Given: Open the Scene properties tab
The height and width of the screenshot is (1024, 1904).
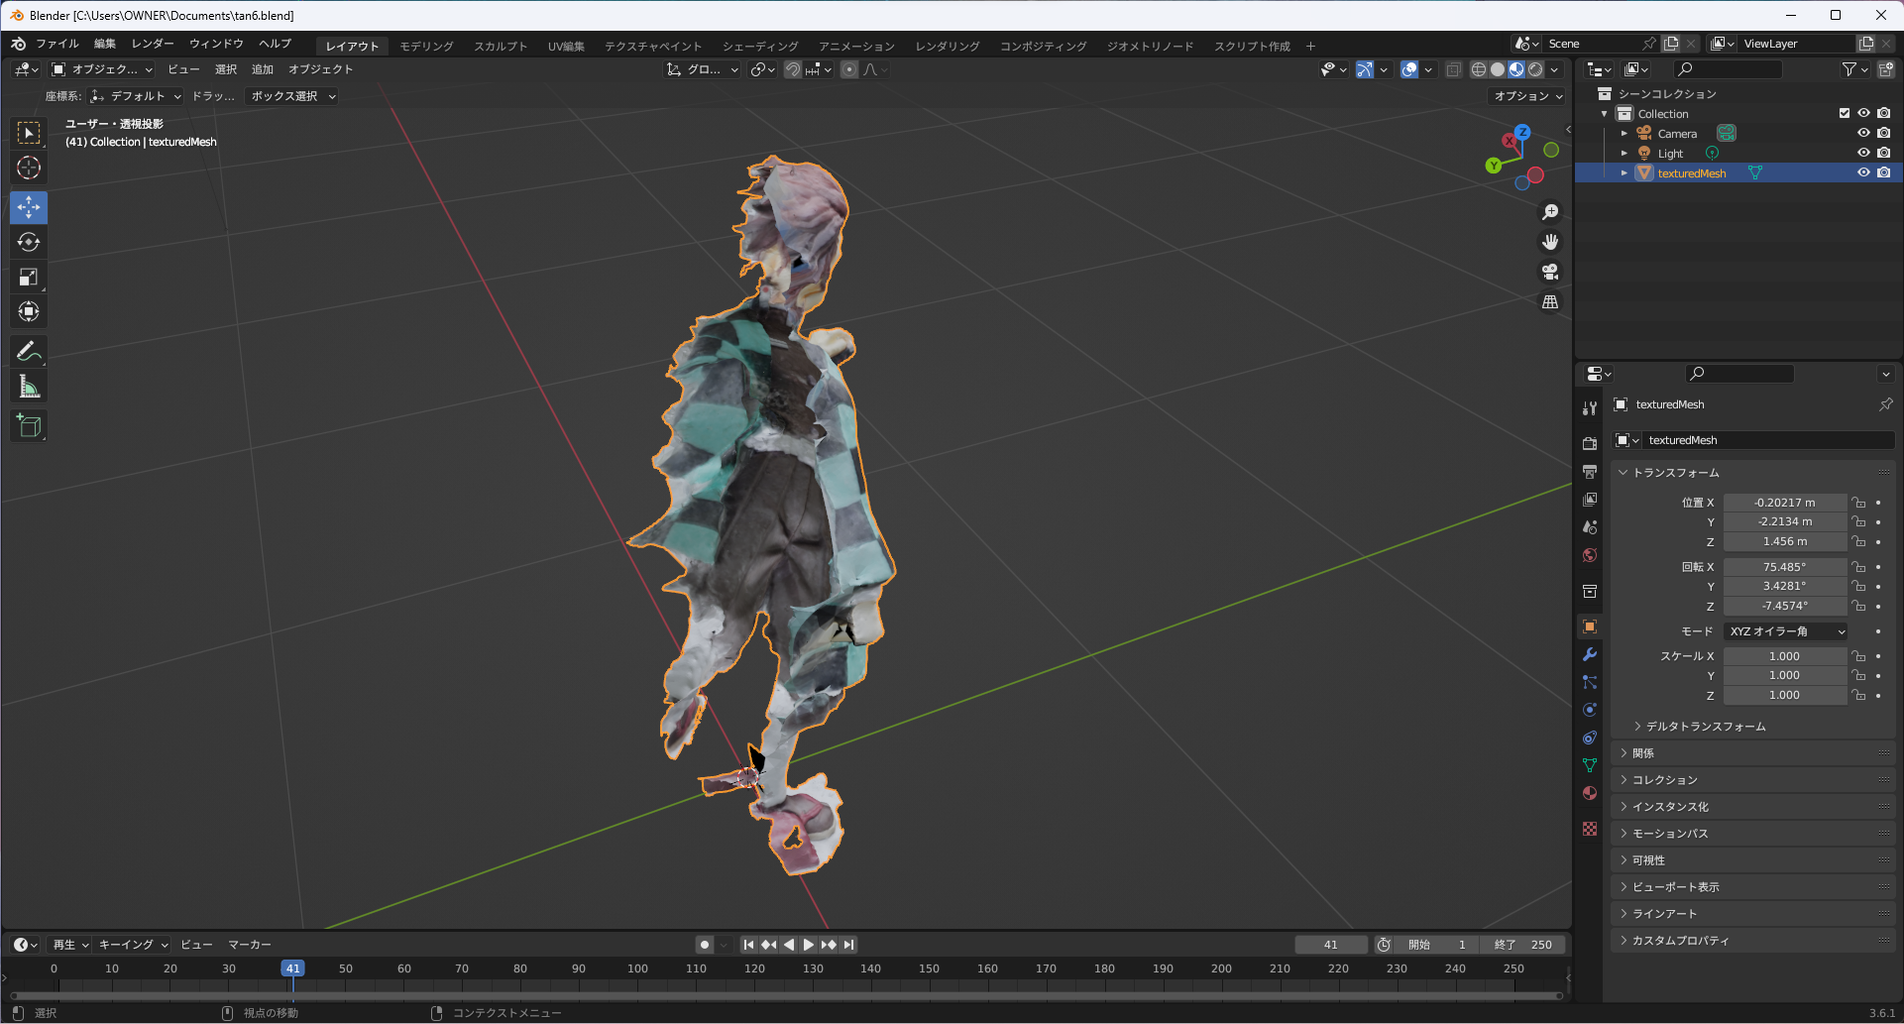Looking at the screenshot, I should (1590, 527).
